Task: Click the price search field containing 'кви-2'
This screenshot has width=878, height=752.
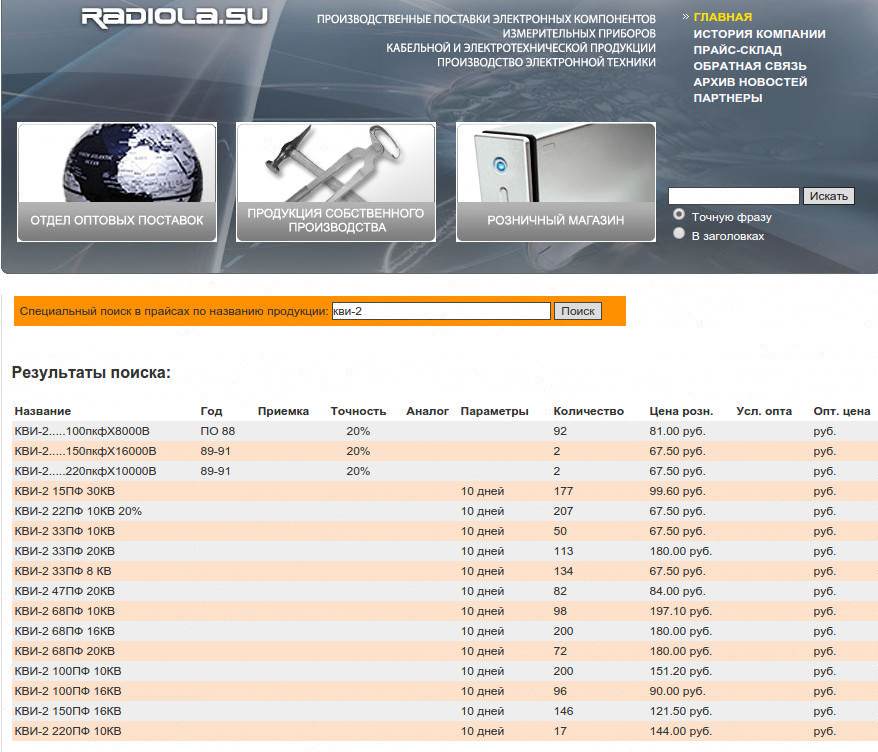Action: click(441, 311)
